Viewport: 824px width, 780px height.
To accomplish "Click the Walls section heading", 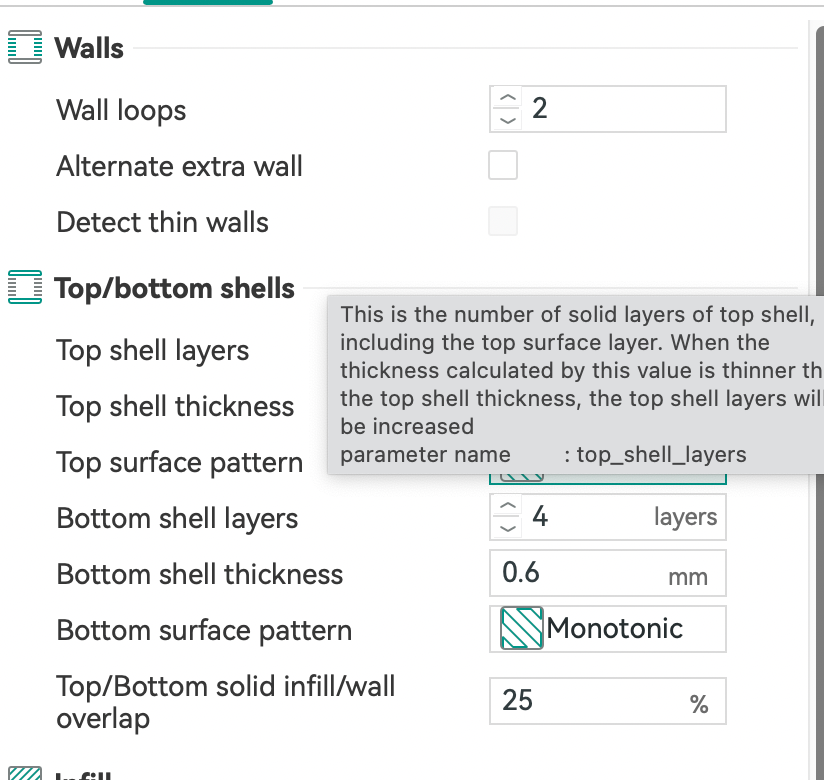I will coord(89,48).
